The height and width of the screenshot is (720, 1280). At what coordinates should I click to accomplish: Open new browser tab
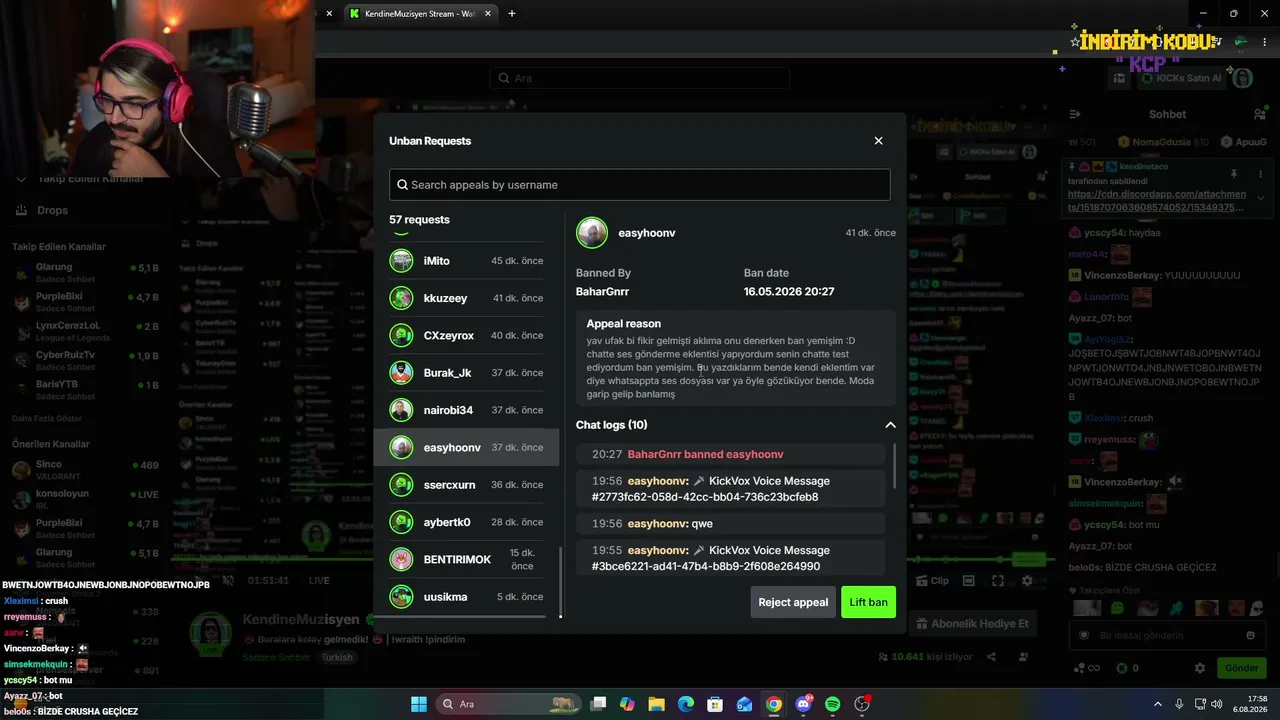[x=512, y=13]
